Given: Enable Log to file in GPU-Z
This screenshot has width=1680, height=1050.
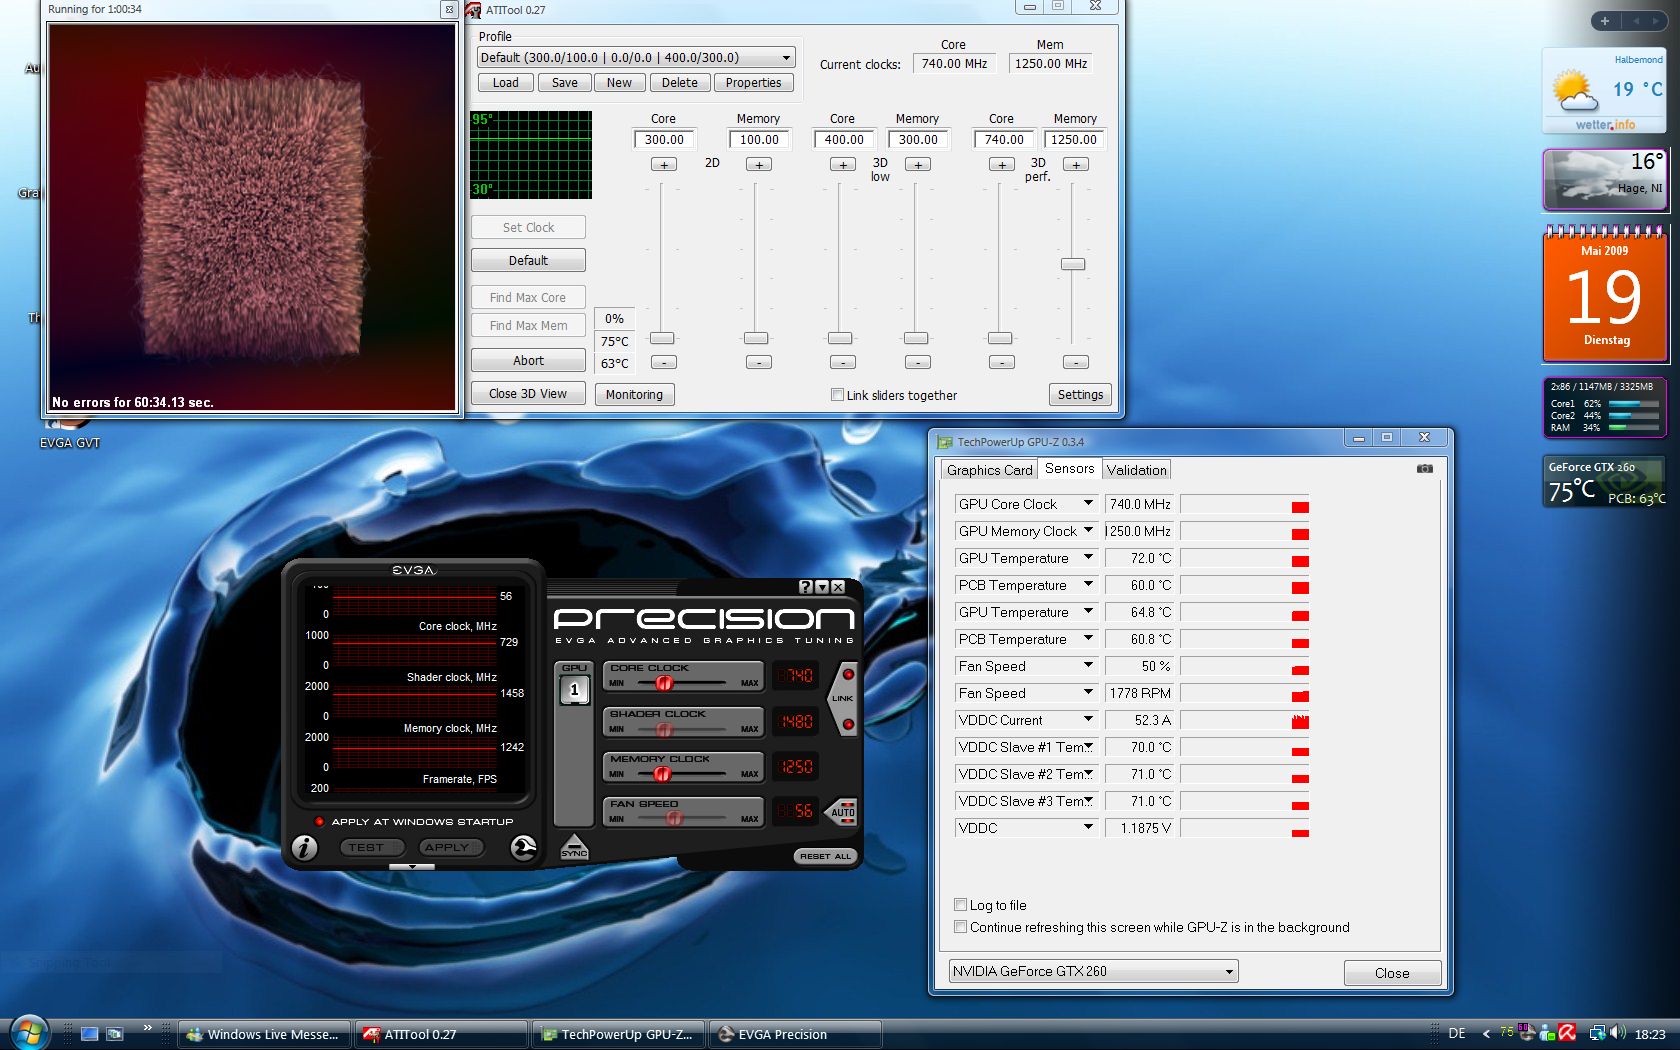Looking at the screenshot, I should 961,905.
